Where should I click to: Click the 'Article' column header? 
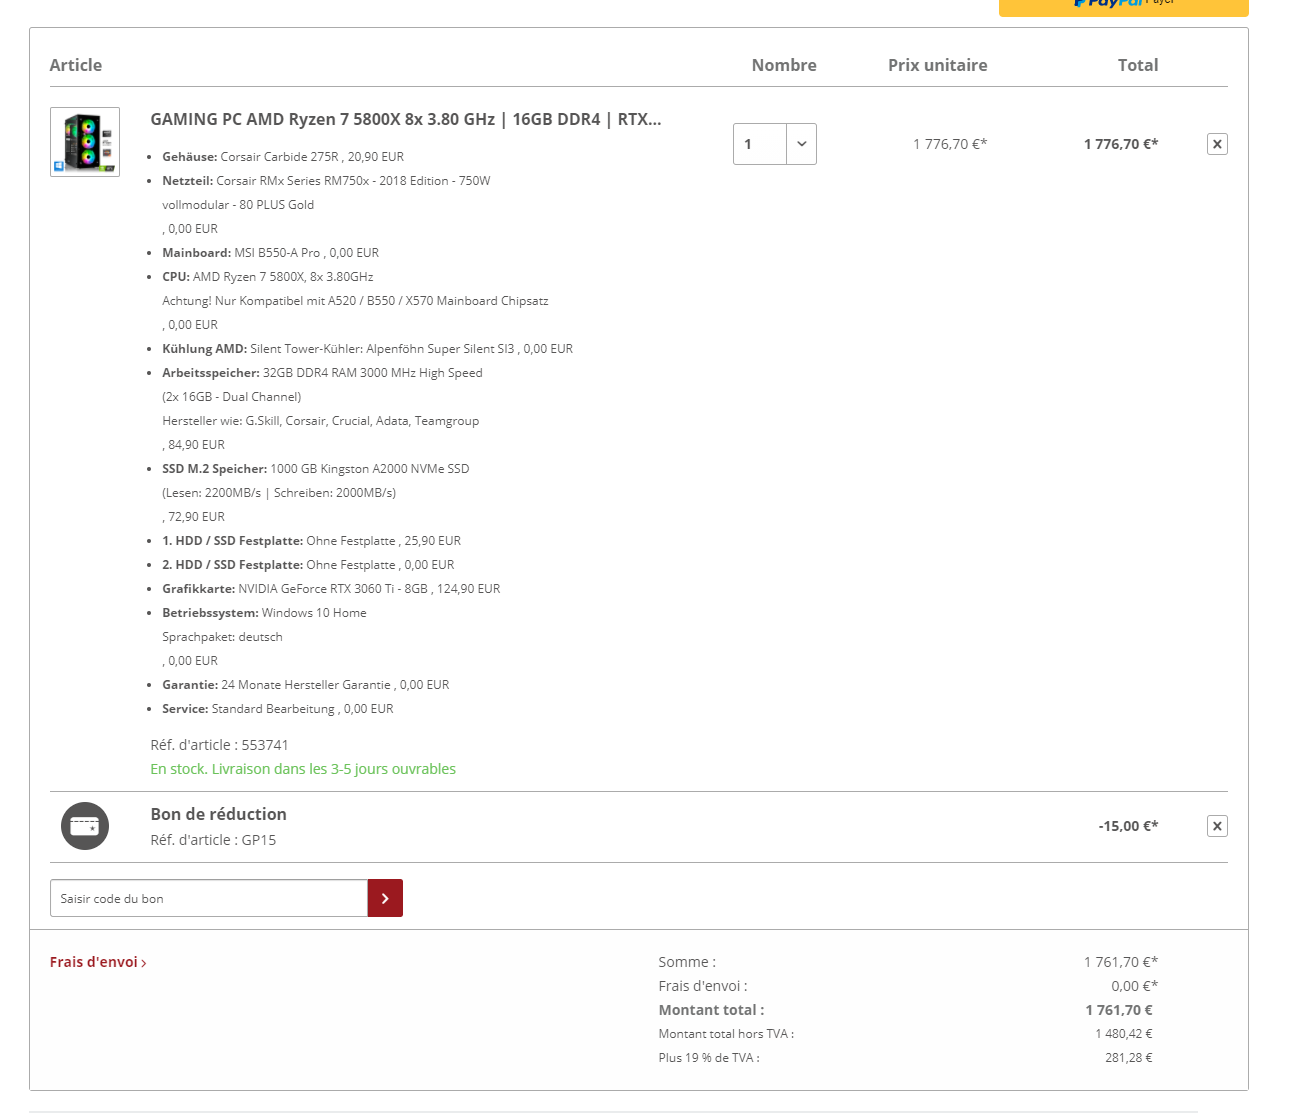(x=76, y=65)
